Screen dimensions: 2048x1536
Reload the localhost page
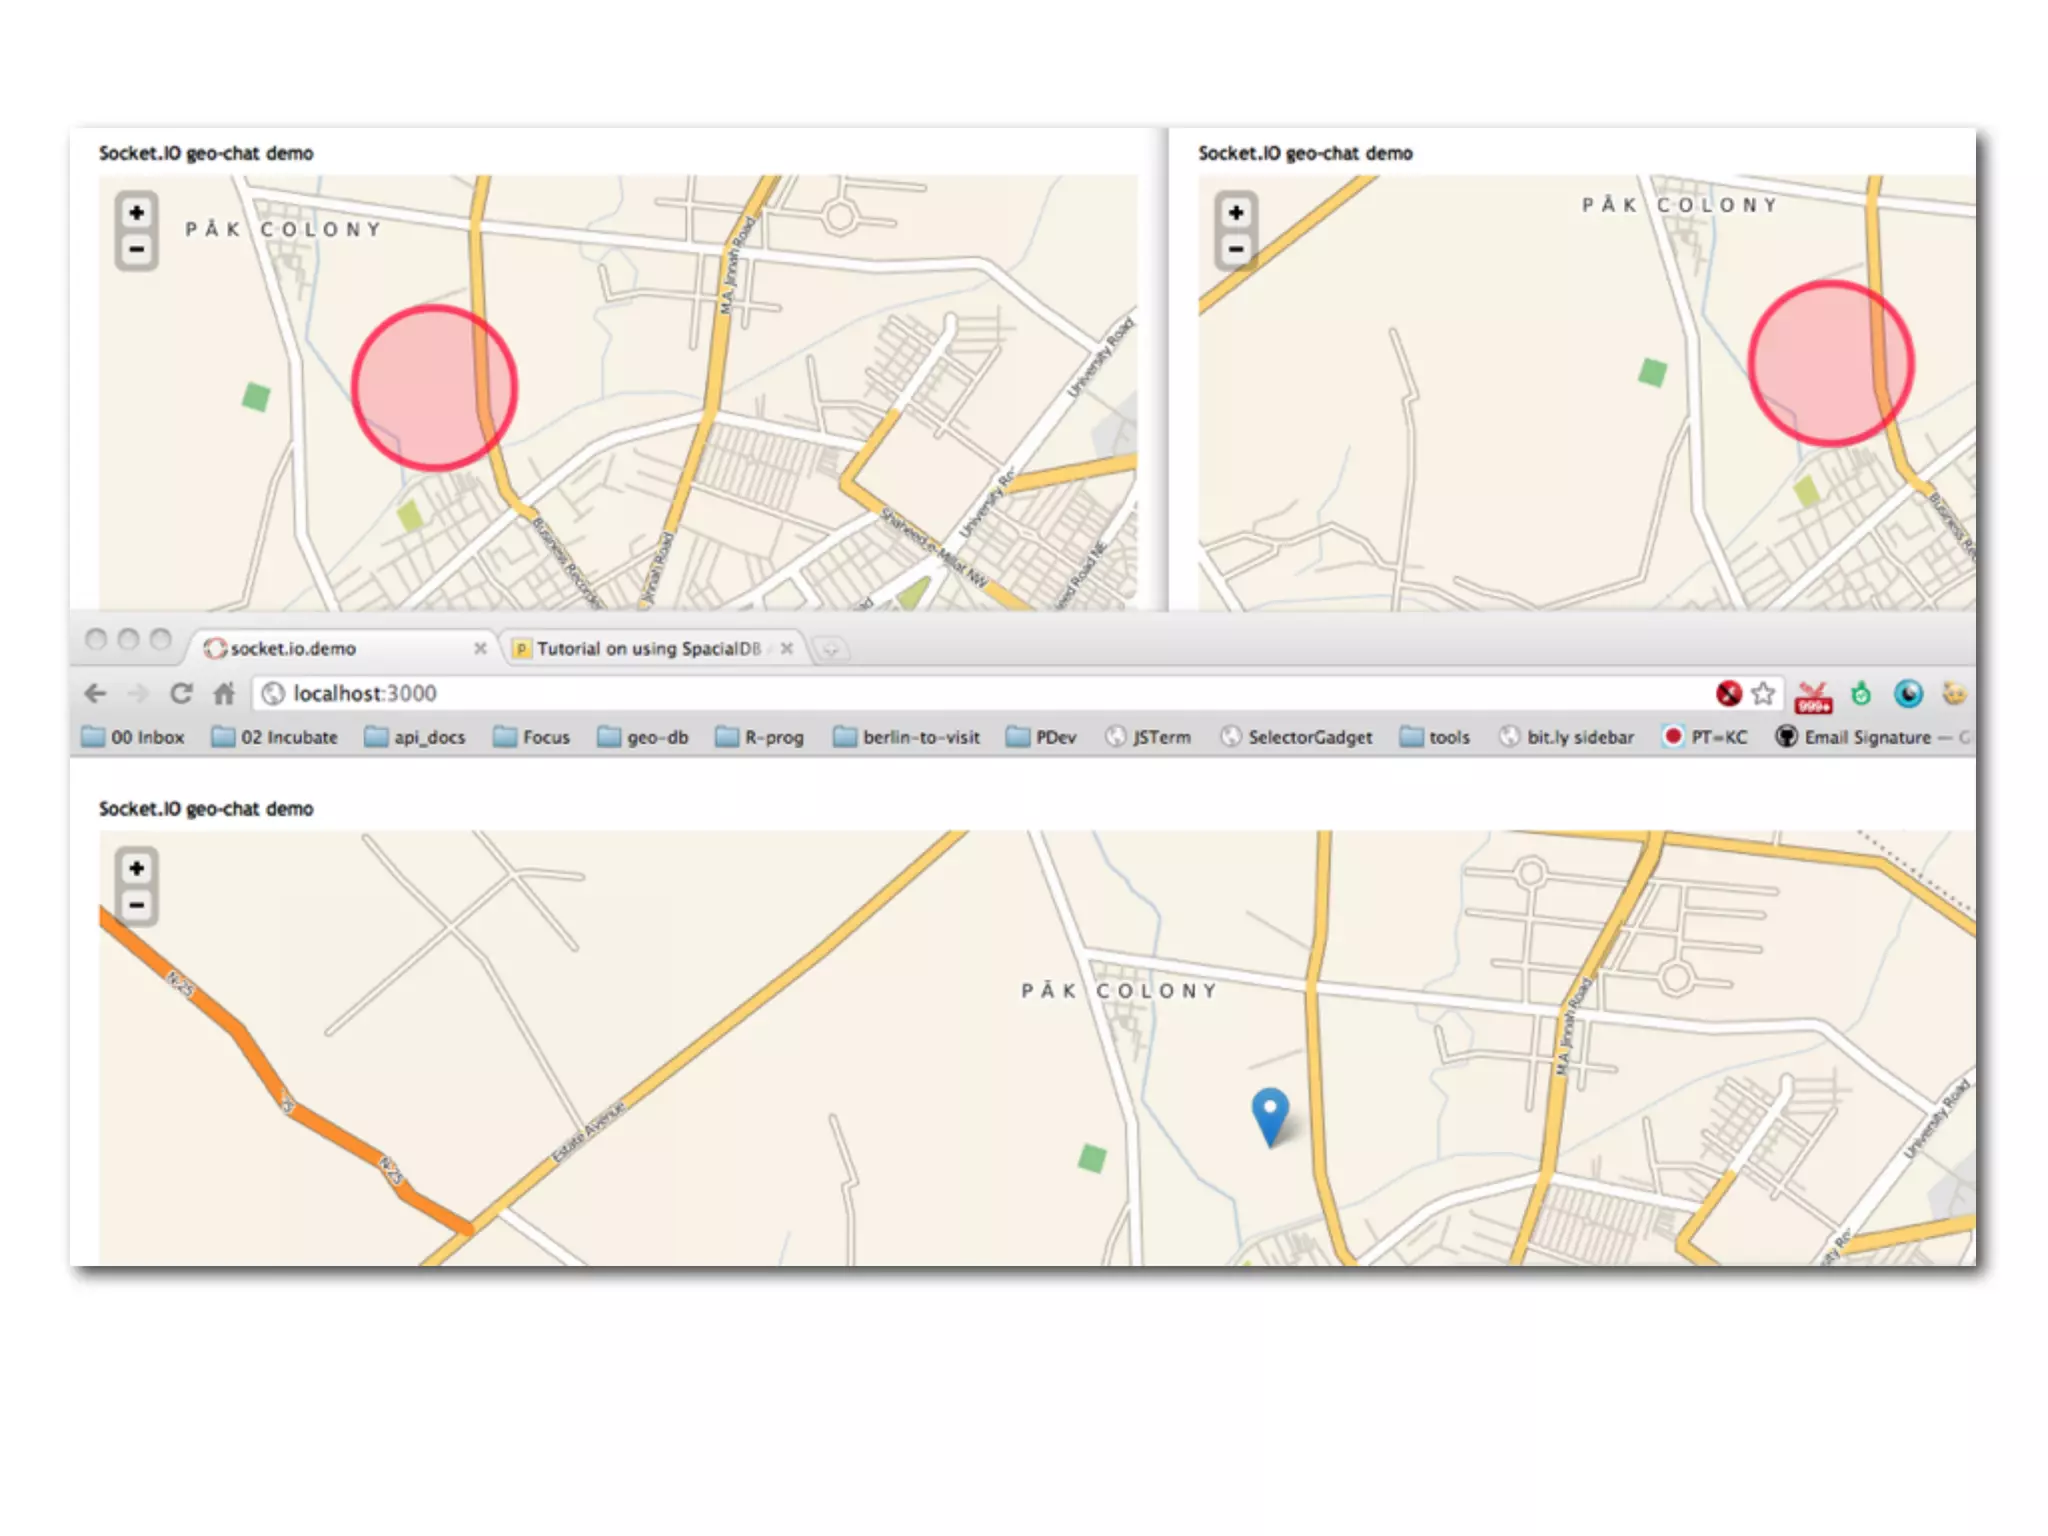181,693
